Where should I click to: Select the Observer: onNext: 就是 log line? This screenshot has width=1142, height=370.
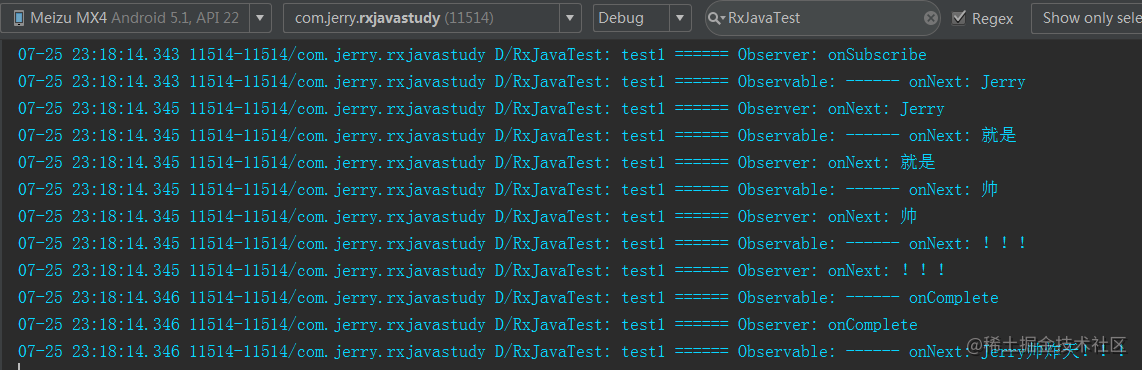pos(476,162)
